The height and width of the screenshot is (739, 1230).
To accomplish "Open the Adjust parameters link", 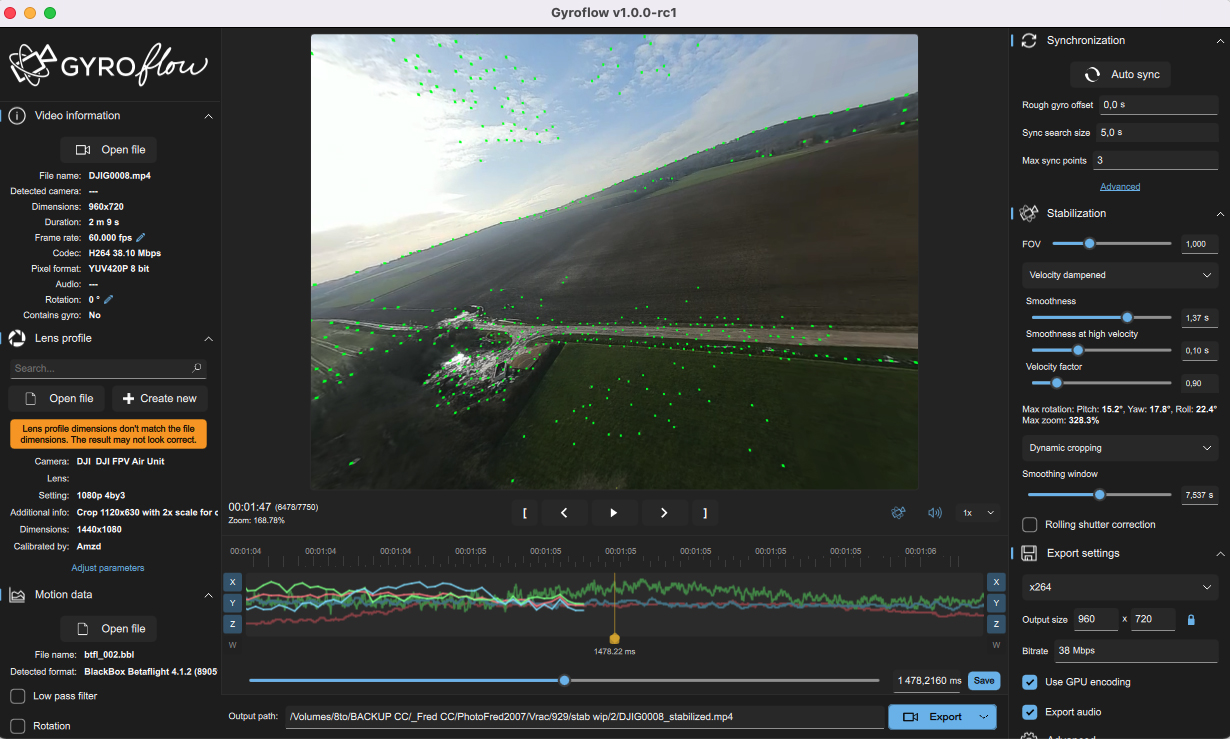I will click(108, 568).
